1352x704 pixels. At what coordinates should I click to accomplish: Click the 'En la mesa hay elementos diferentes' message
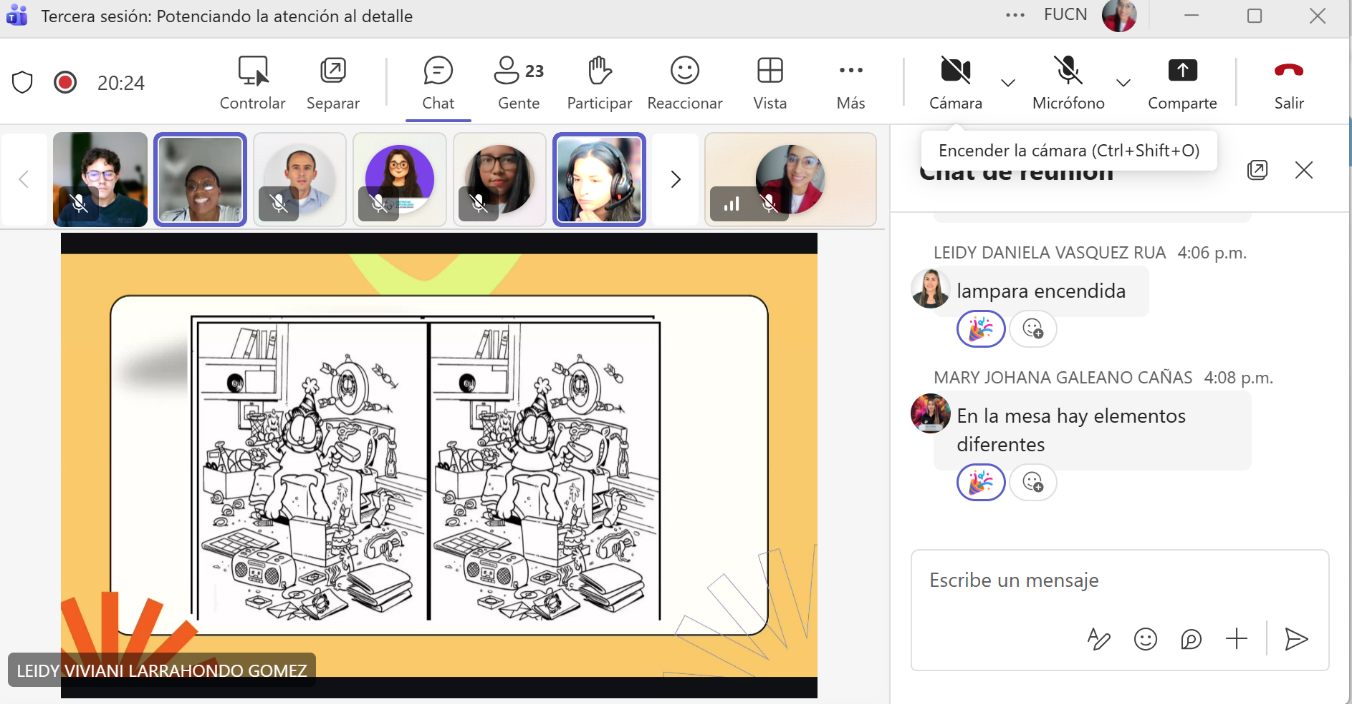tap(1092, 430)
